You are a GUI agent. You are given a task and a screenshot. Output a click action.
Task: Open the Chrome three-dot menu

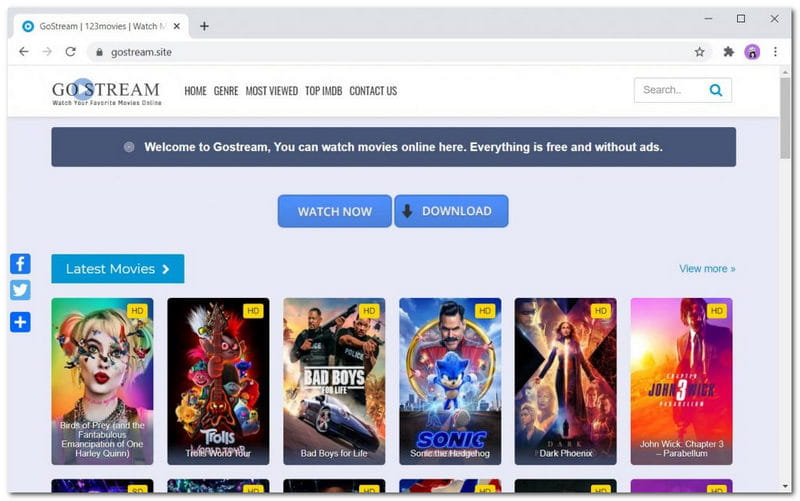[x=775, y=52]
